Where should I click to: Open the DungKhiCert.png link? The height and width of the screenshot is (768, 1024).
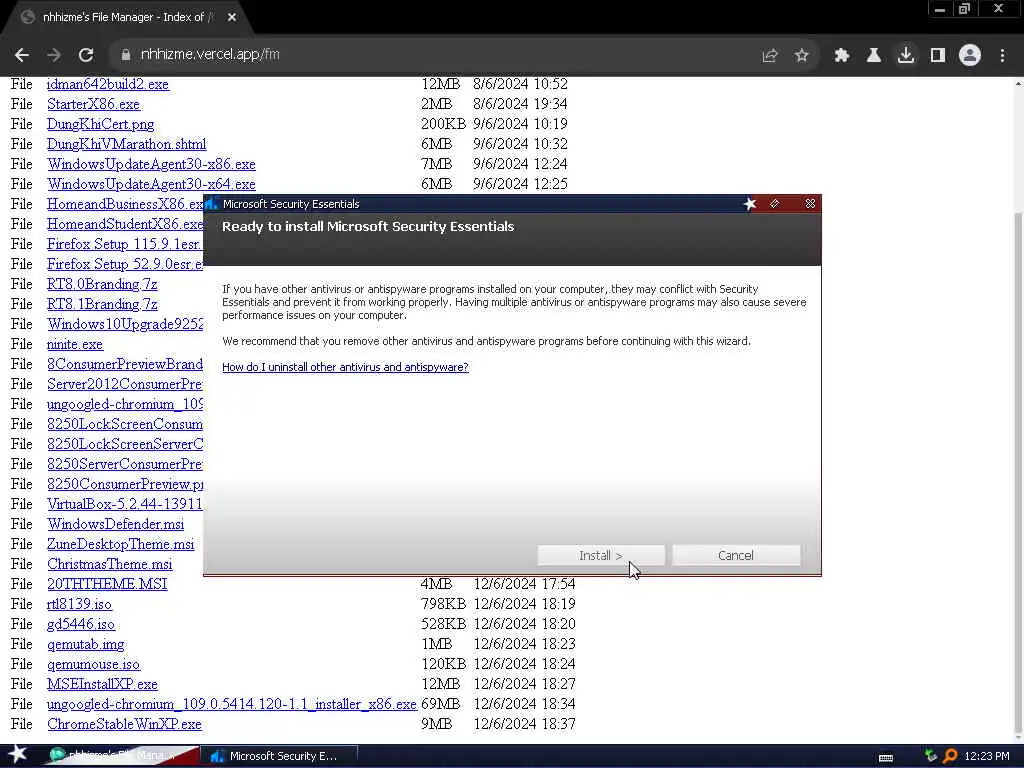pos(101,125)
